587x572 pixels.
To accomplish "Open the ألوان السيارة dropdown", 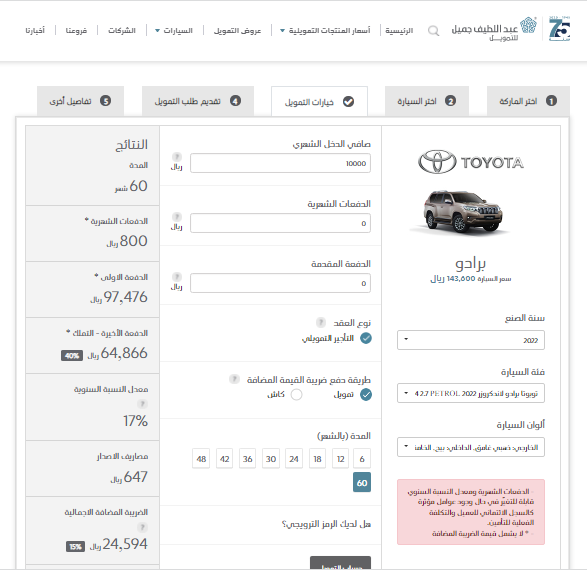I will coord(471,447).
